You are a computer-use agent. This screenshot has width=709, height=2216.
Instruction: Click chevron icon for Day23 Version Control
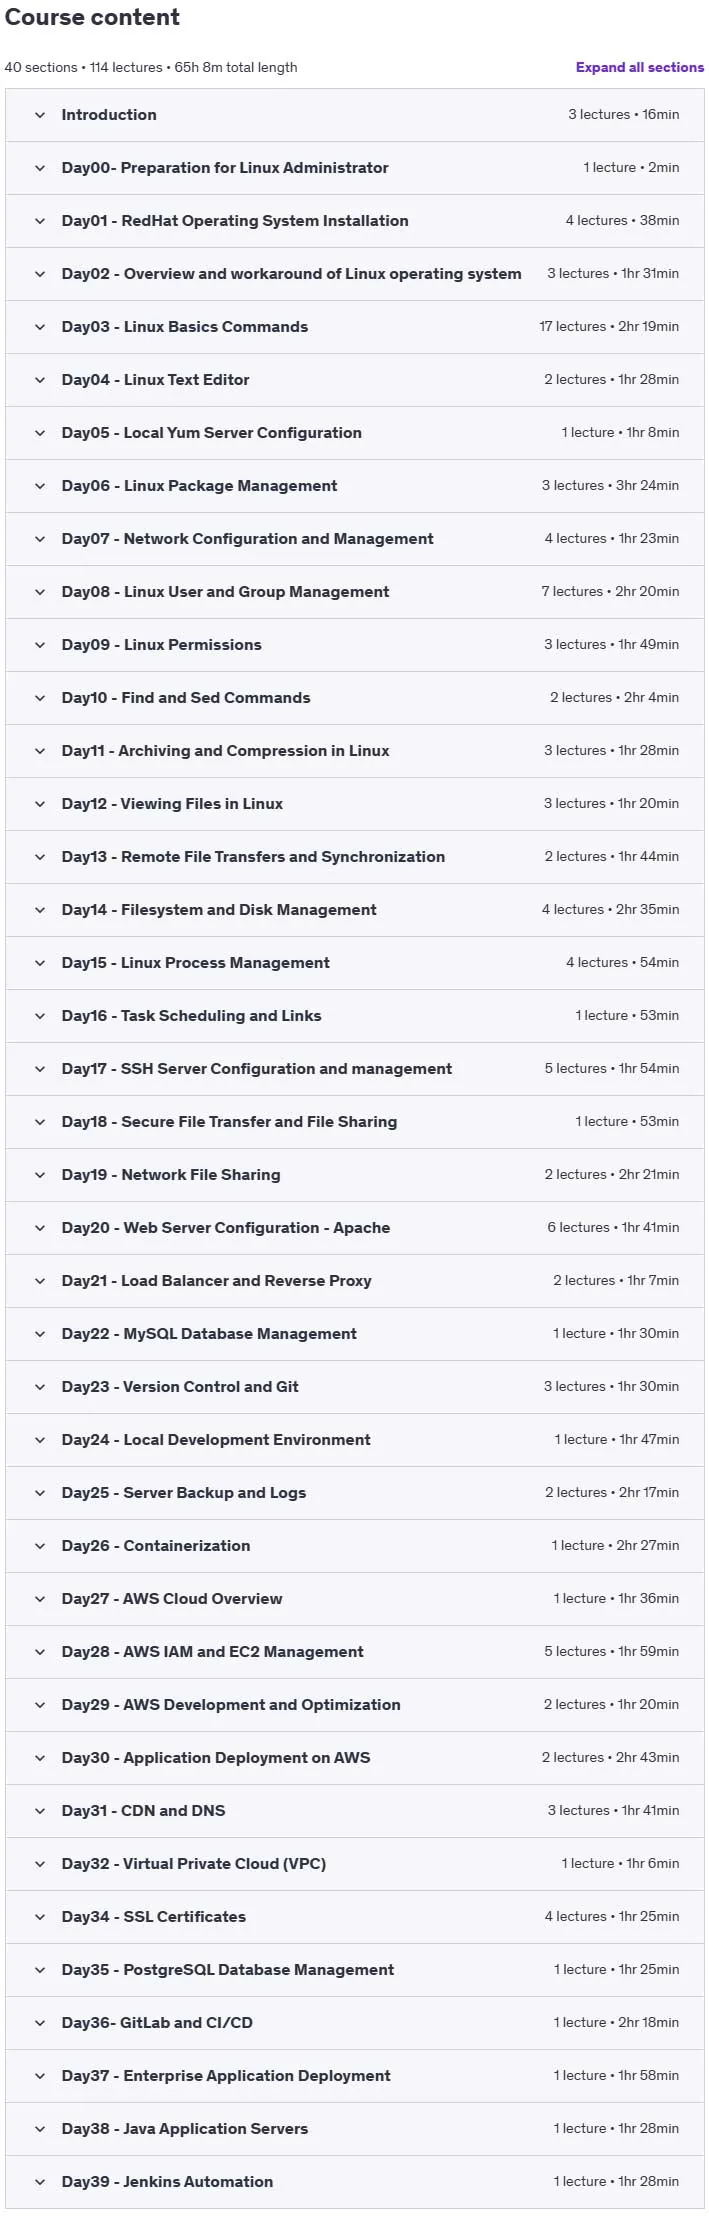pyautogui.click(x=40, y=1387)
